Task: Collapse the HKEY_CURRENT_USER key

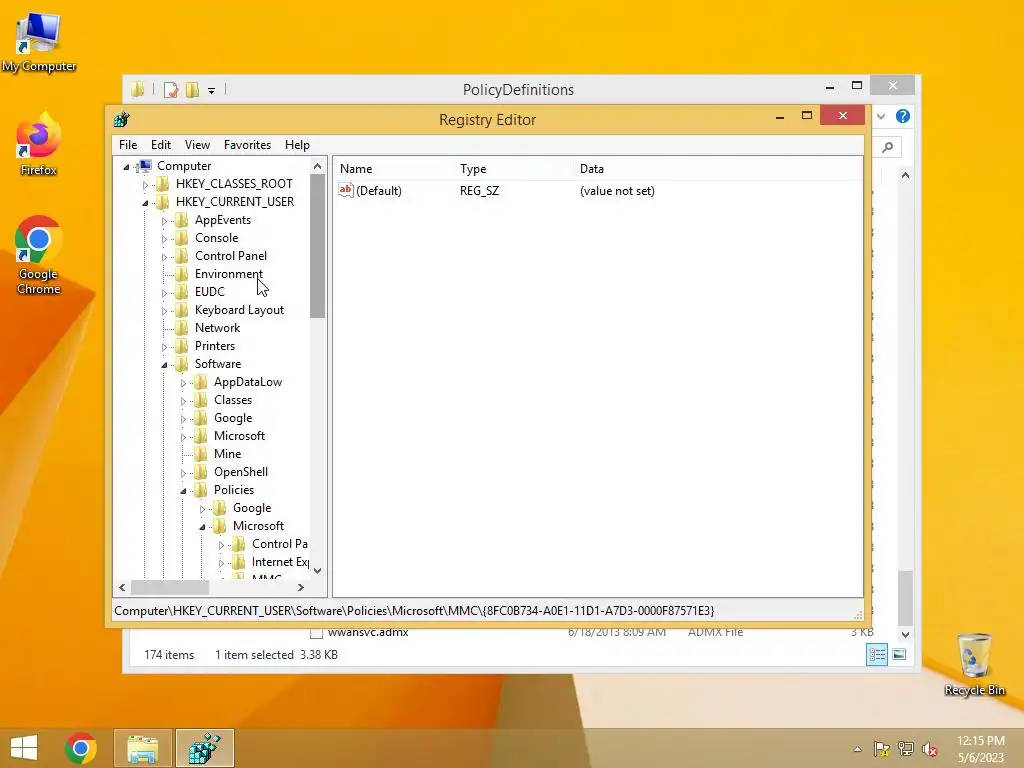Action: pyautogui.click(x=145, y=203)
